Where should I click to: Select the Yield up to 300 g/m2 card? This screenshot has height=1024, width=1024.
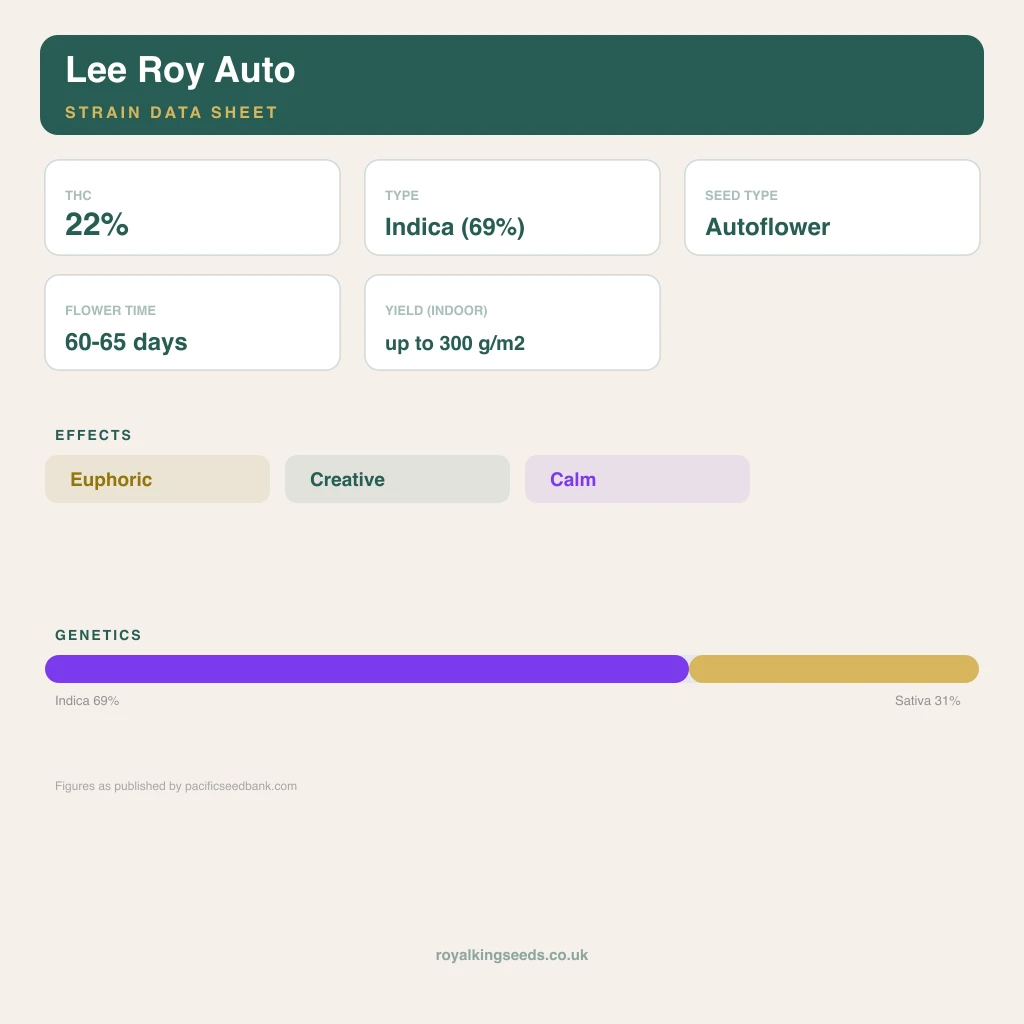[x=513, y=323]
